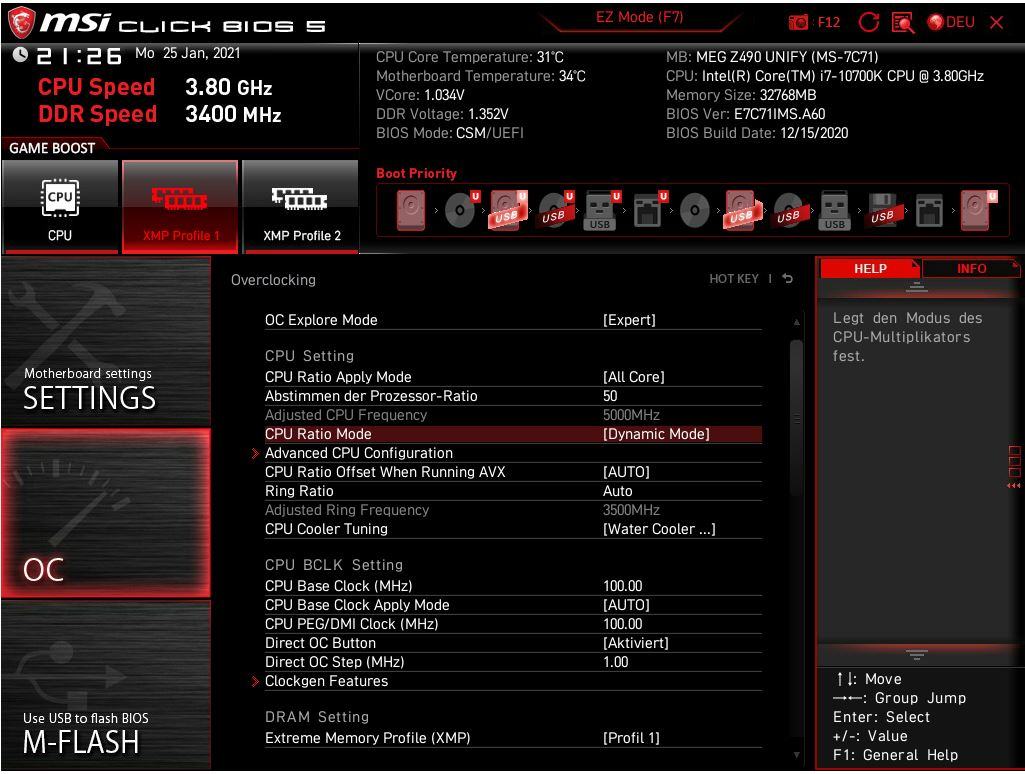
Task: Click the scrollbar down arrow
Action: pyautogui.click(x=796, y=755)
